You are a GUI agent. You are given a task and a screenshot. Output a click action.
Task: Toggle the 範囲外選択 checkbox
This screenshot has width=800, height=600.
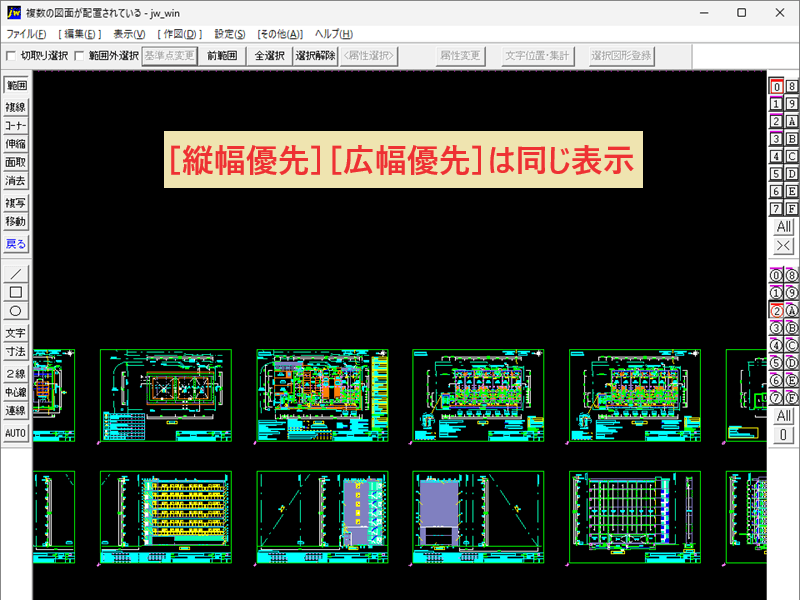79,56
